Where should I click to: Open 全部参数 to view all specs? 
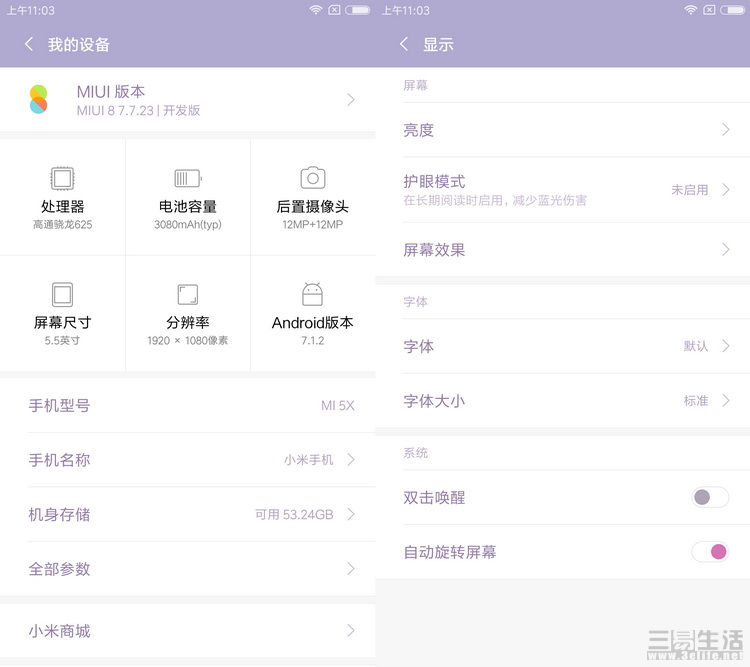tap(187, 569)
